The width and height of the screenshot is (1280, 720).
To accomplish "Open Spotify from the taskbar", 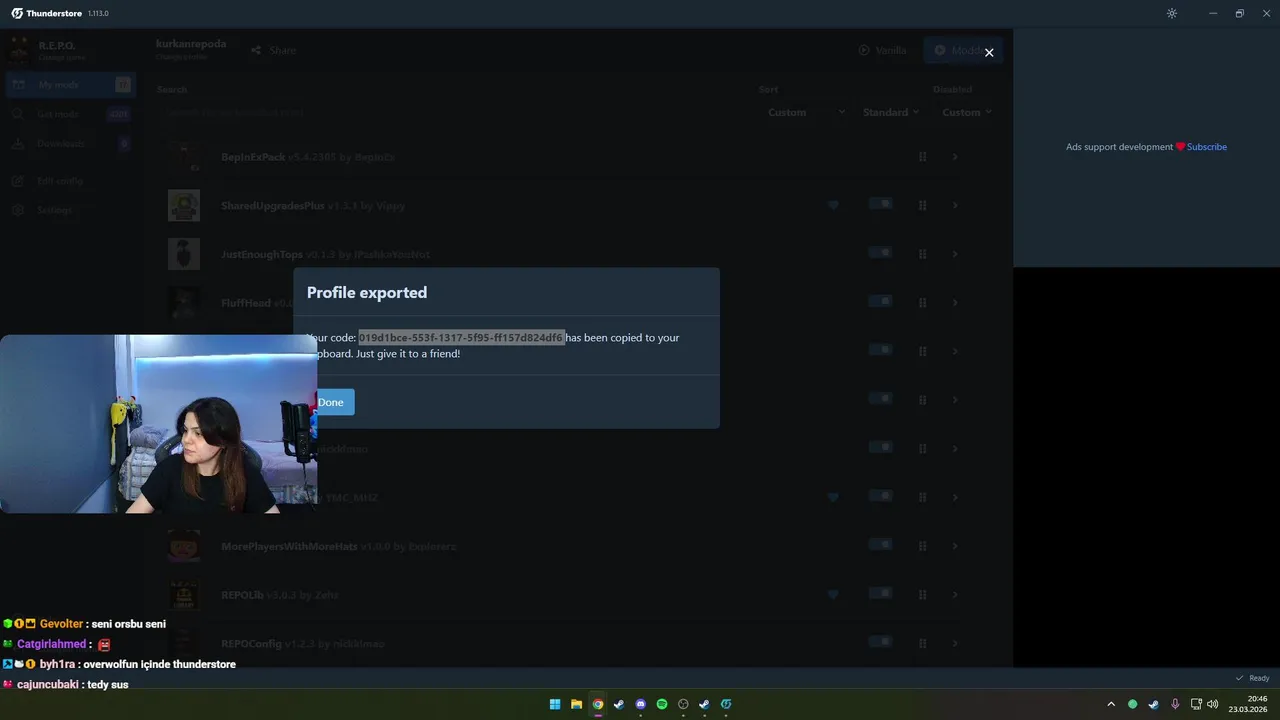I will pyautogui.click(x=662, y=704).
